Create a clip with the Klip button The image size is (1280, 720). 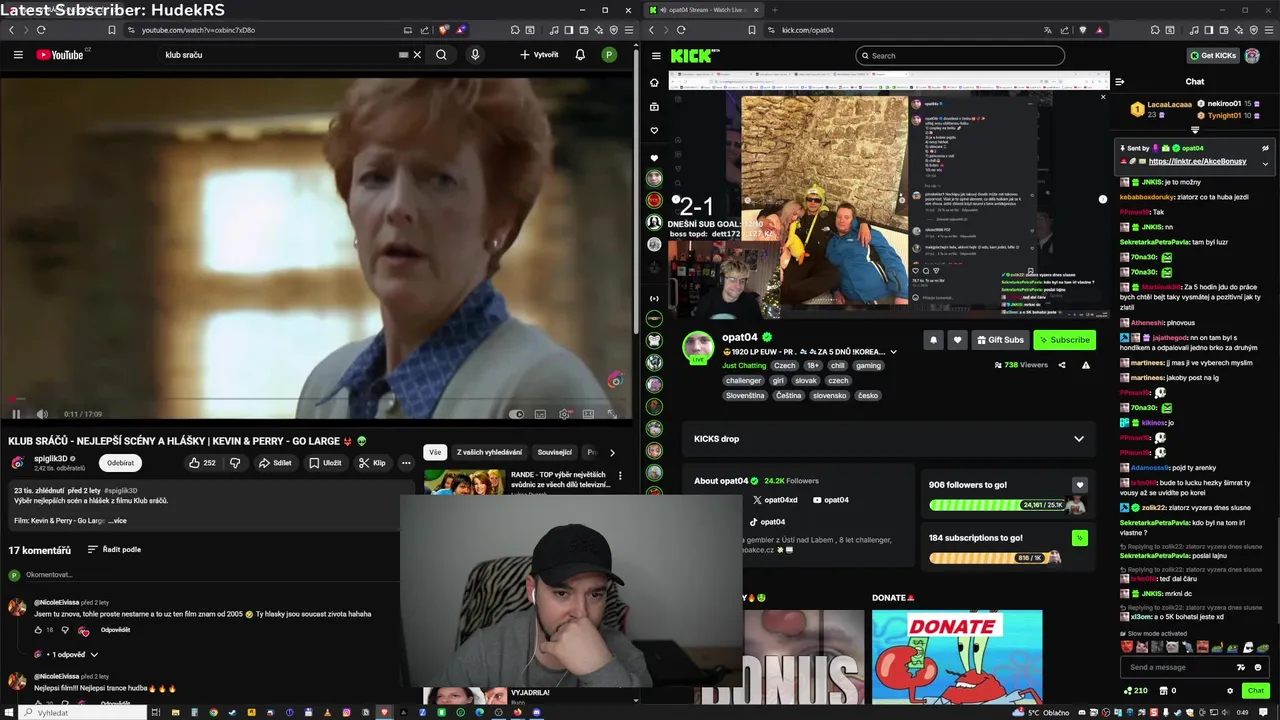(x=372, y=463)
